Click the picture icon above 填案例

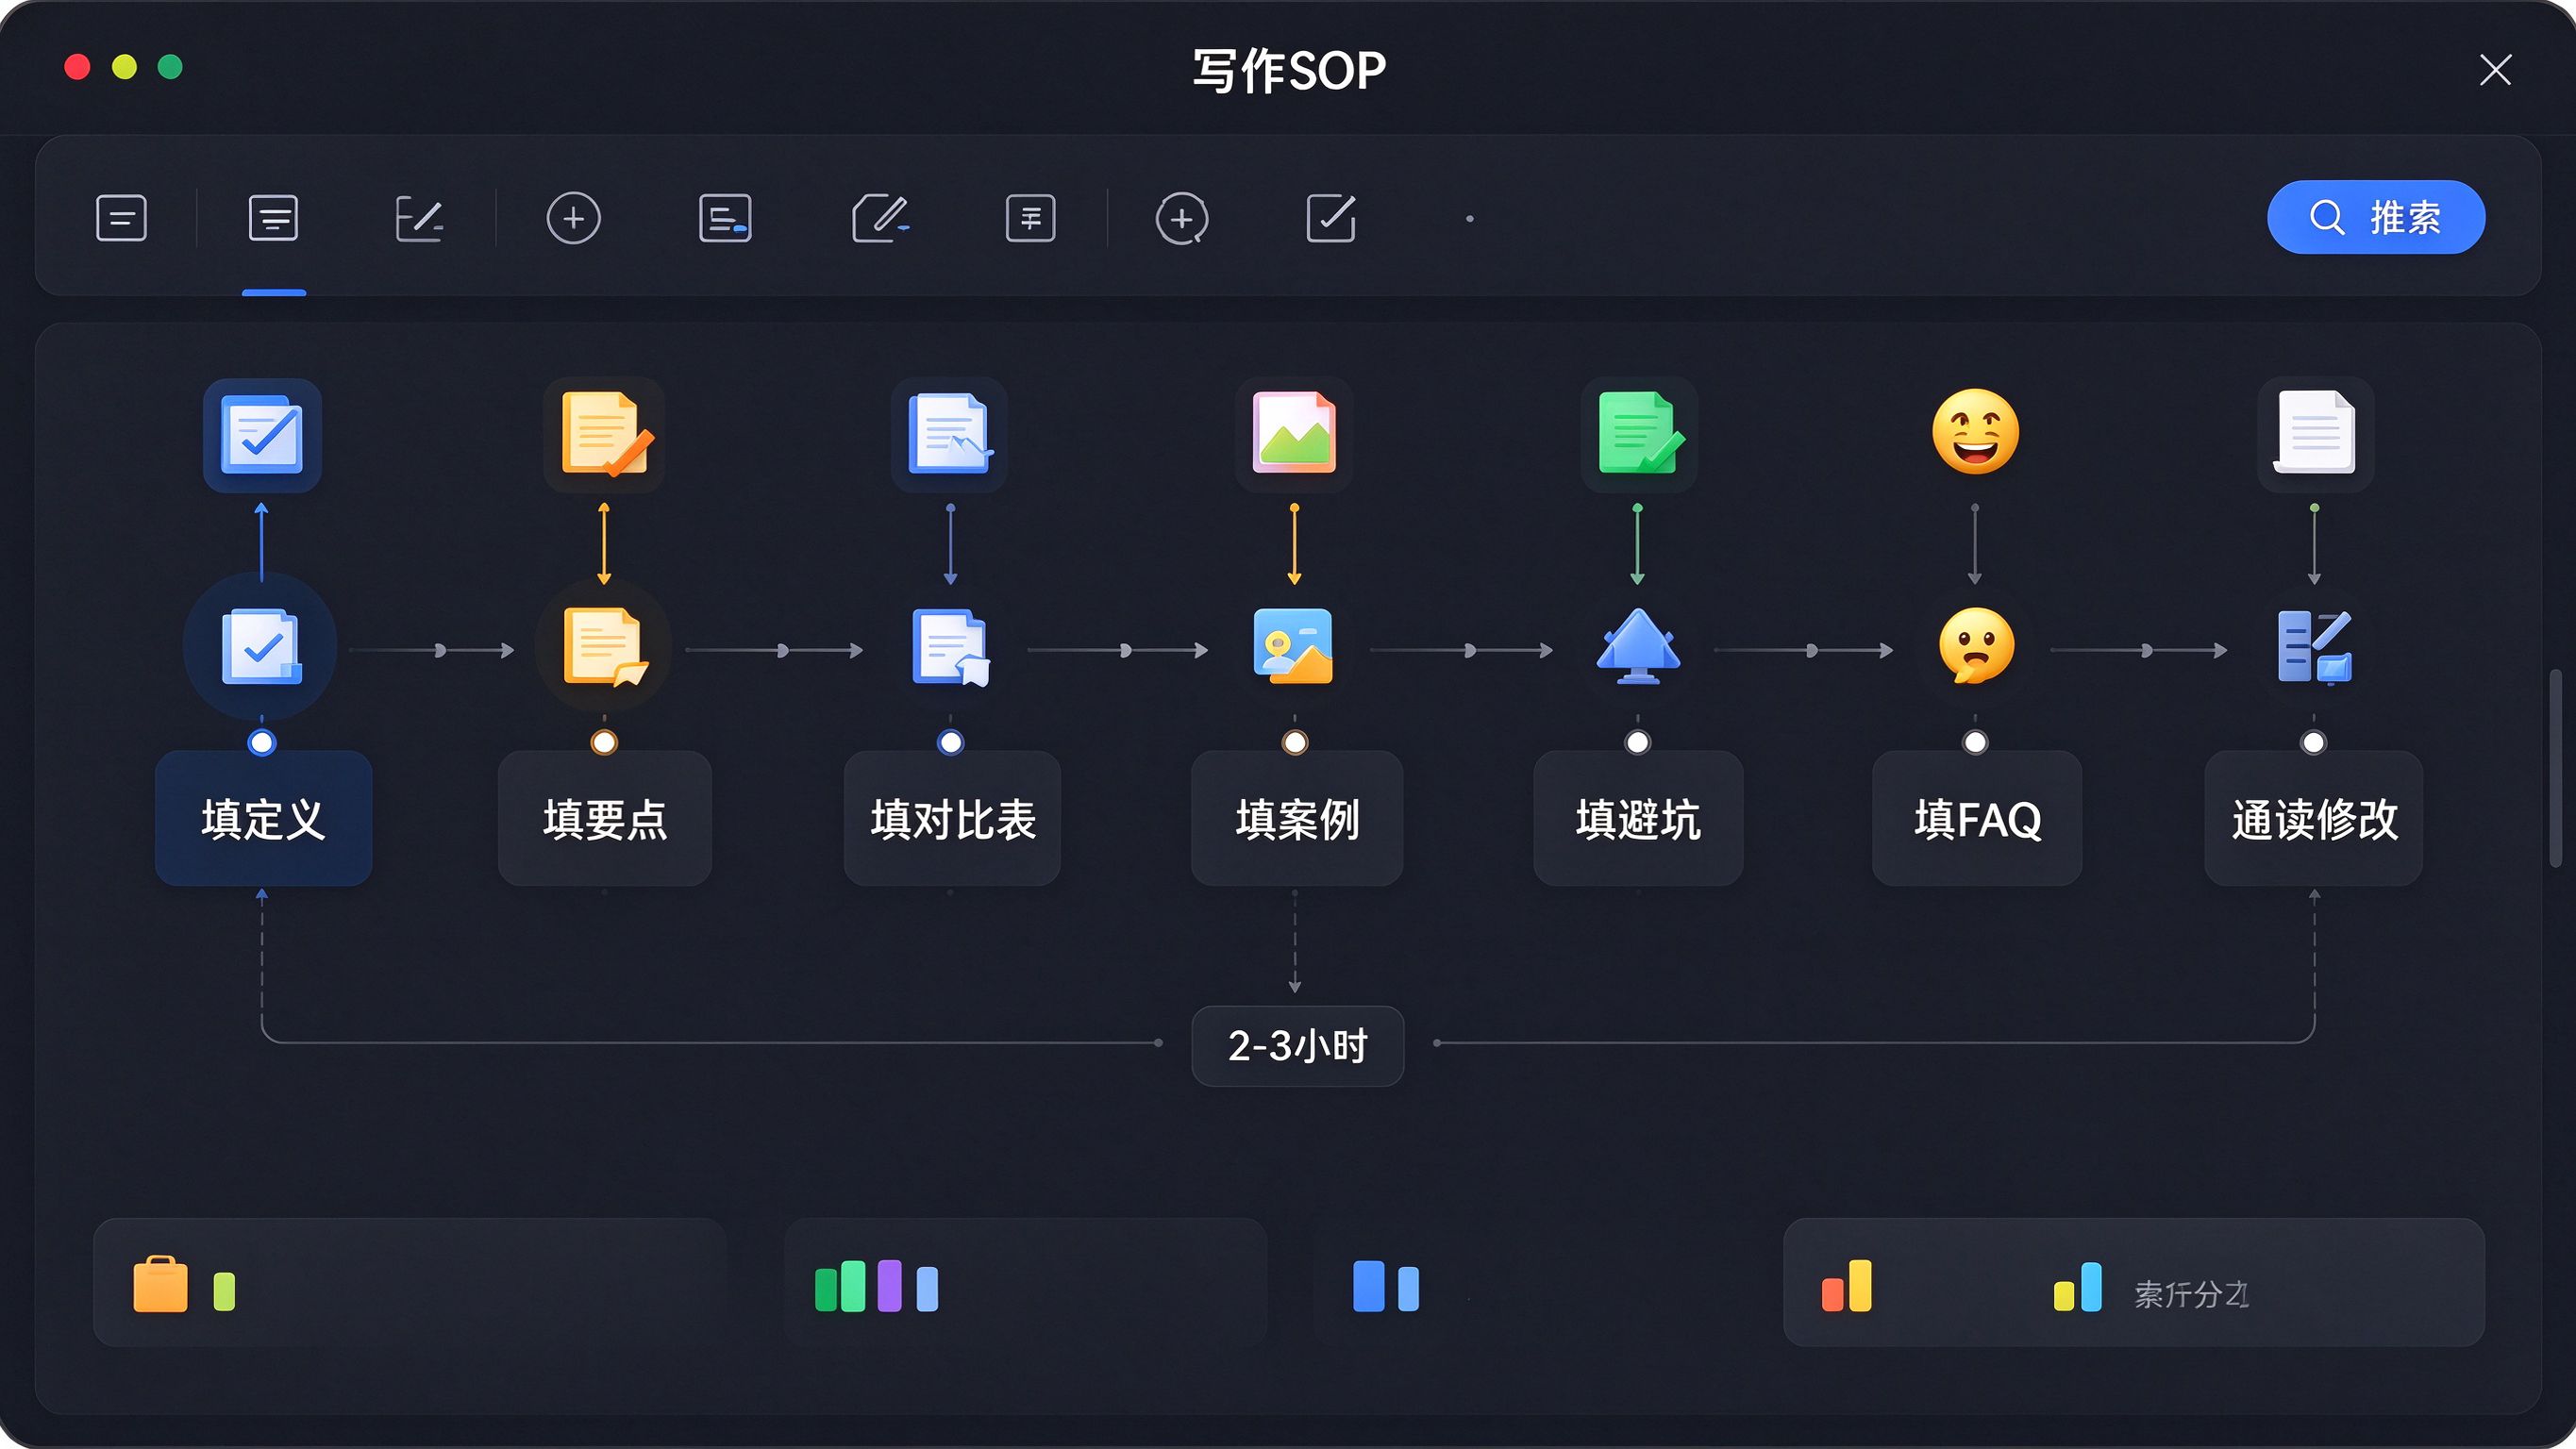pyautogui.click(x=1294, y=434)
